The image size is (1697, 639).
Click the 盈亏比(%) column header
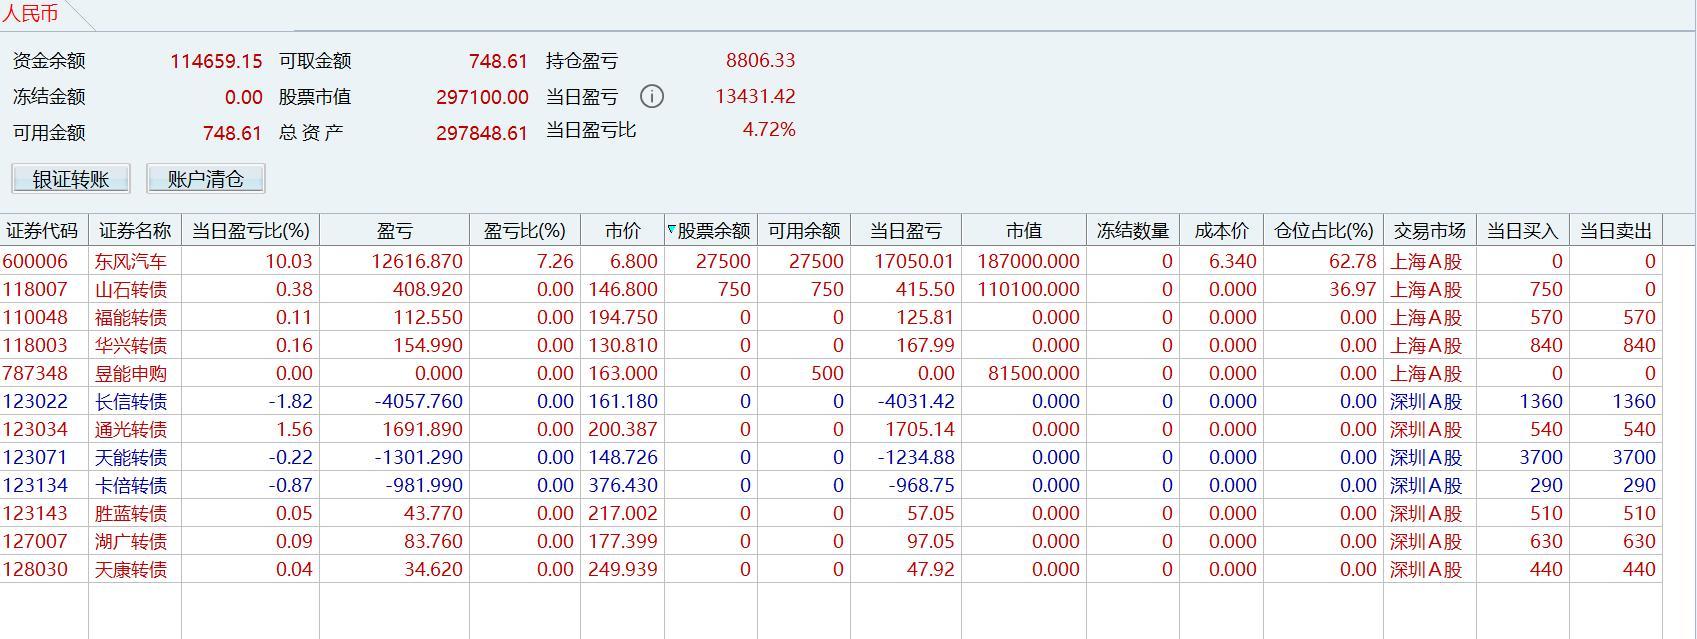(x=525, y=230)
